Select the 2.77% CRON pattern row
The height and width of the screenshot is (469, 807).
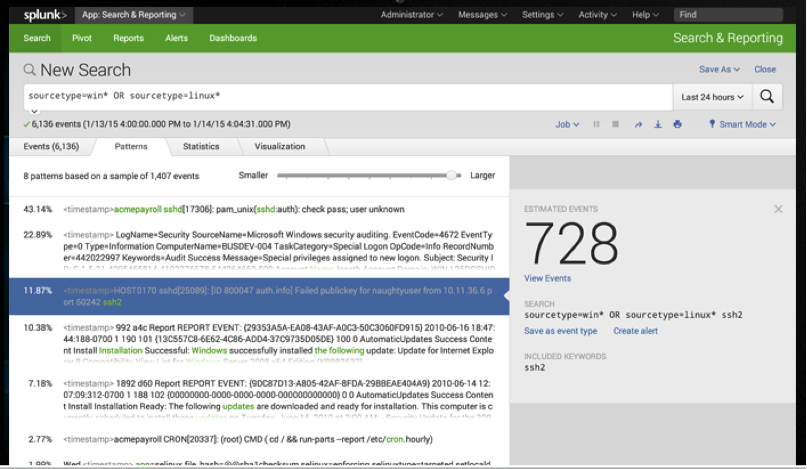pyautogui.click(x=259, y=440)
